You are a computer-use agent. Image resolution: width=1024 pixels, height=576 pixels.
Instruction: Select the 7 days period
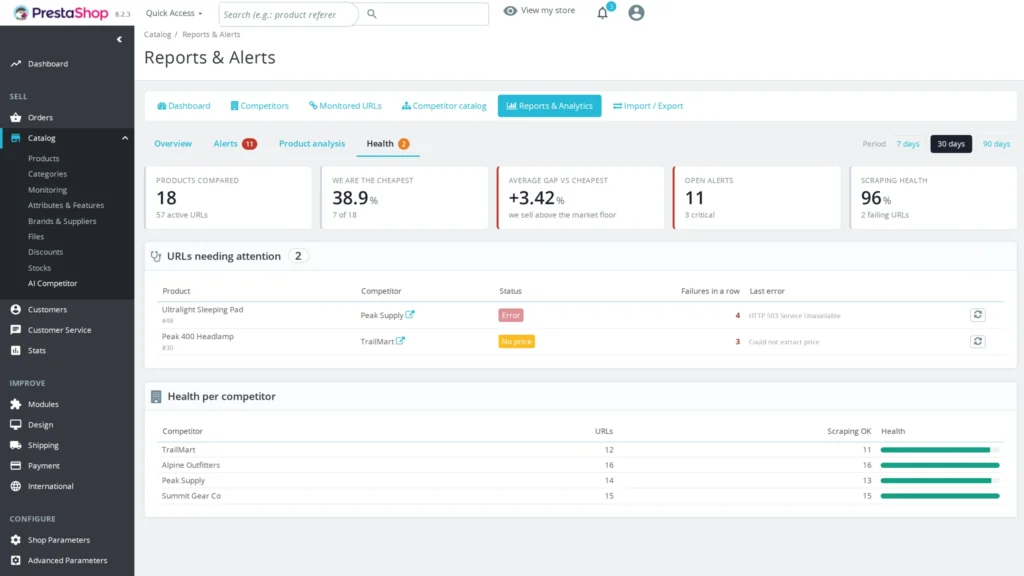point(908,144)
